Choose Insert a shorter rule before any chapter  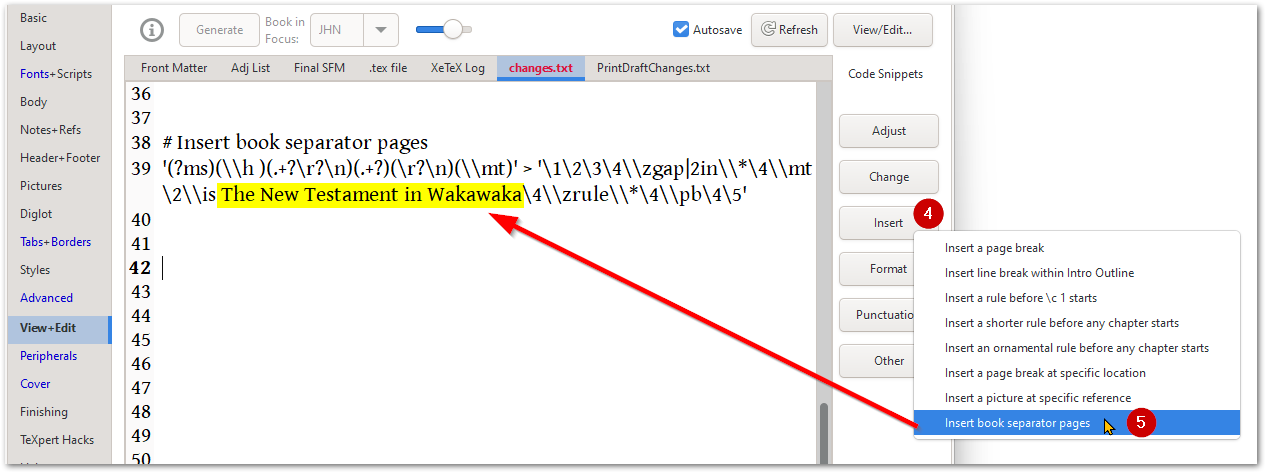(1077, 323)
